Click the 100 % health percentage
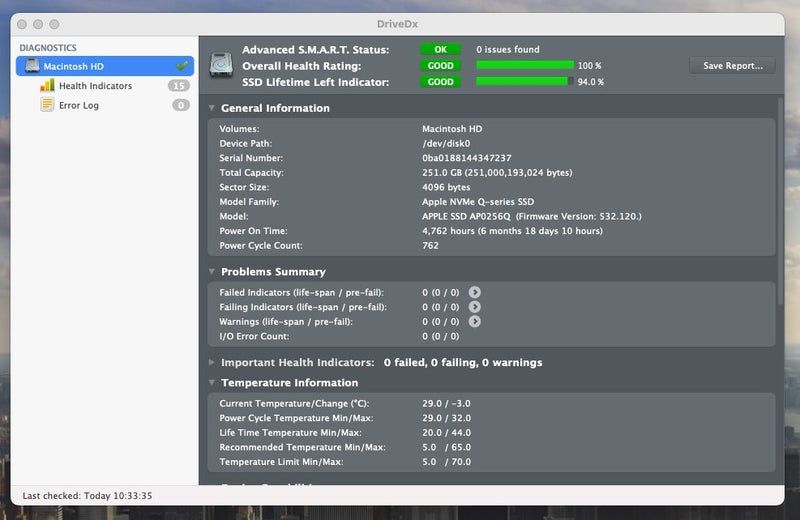This screenshot has height=520, width=800. (x=589, y=66)
